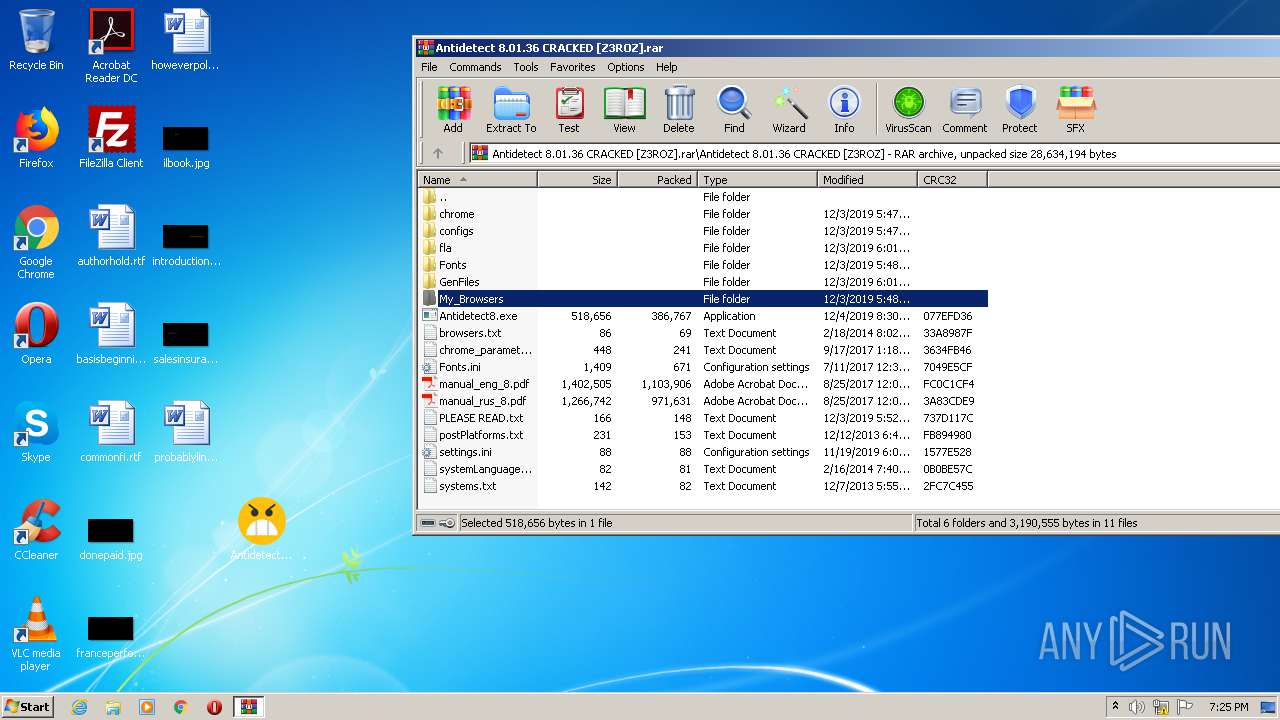This screenshot has height=720, width=1280.
Task: Click the Antidetect angry face icon
Action: (261, 530)
